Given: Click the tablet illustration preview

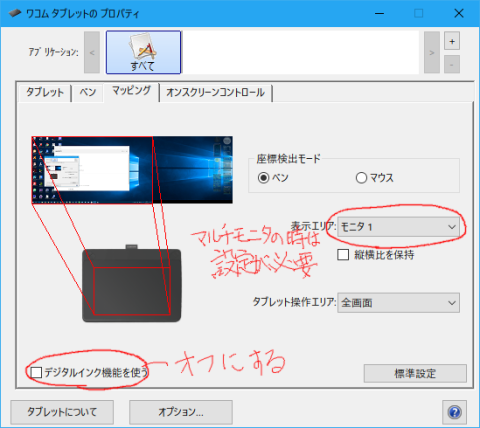Looking at the screenshot, I should point(132,284).
